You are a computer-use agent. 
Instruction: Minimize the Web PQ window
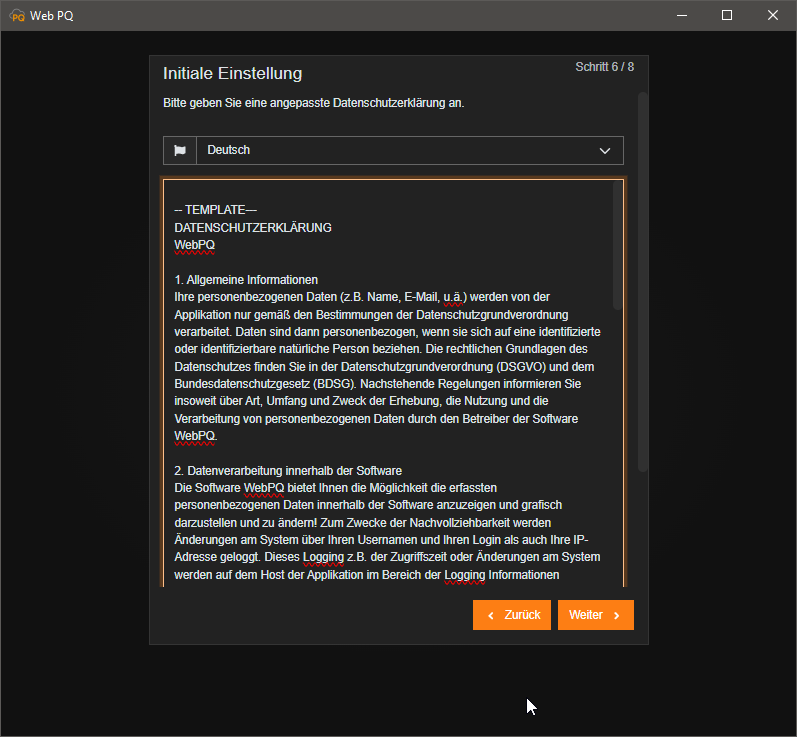pyautogui.click(x=681, y=15)
